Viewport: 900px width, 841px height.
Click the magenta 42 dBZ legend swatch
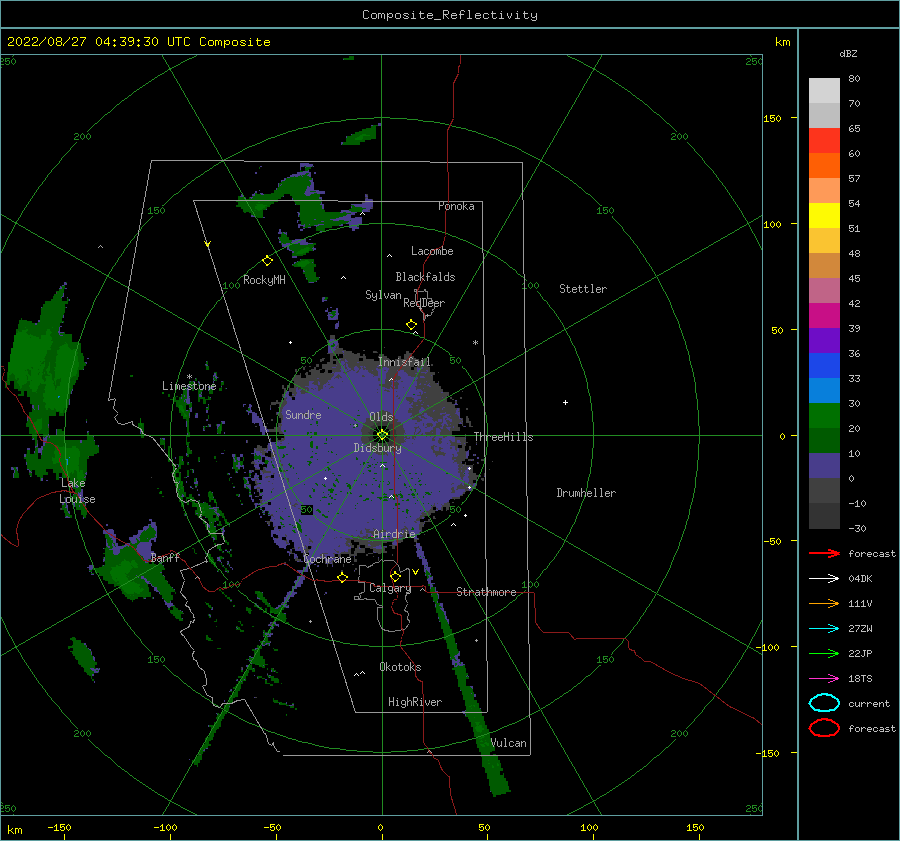824,316
